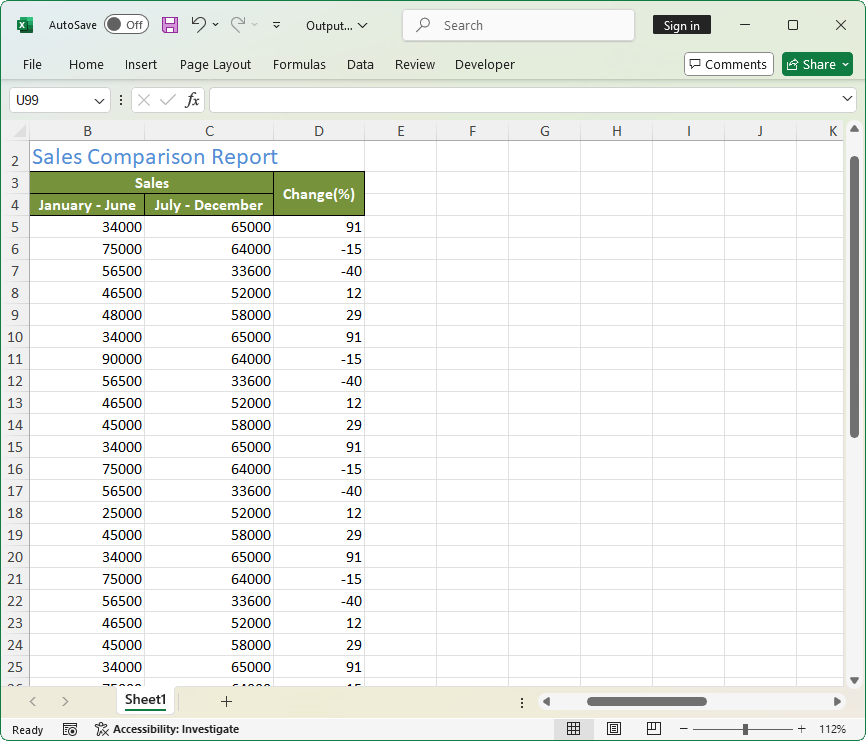Add a new sheet with plus icon
Screen dimensions: 866x741
point(226,702)
